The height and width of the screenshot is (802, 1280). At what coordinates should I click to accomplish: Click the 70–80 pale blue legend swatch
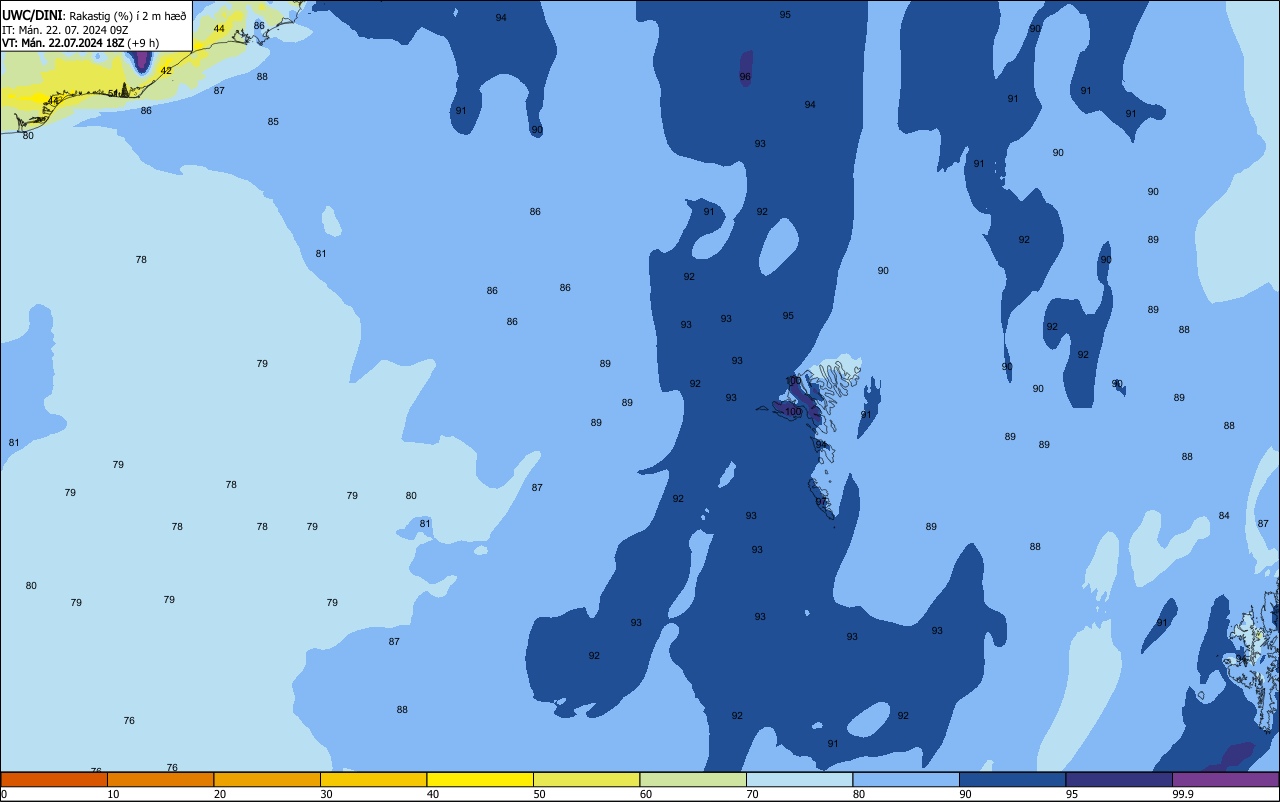coord(799,779)
